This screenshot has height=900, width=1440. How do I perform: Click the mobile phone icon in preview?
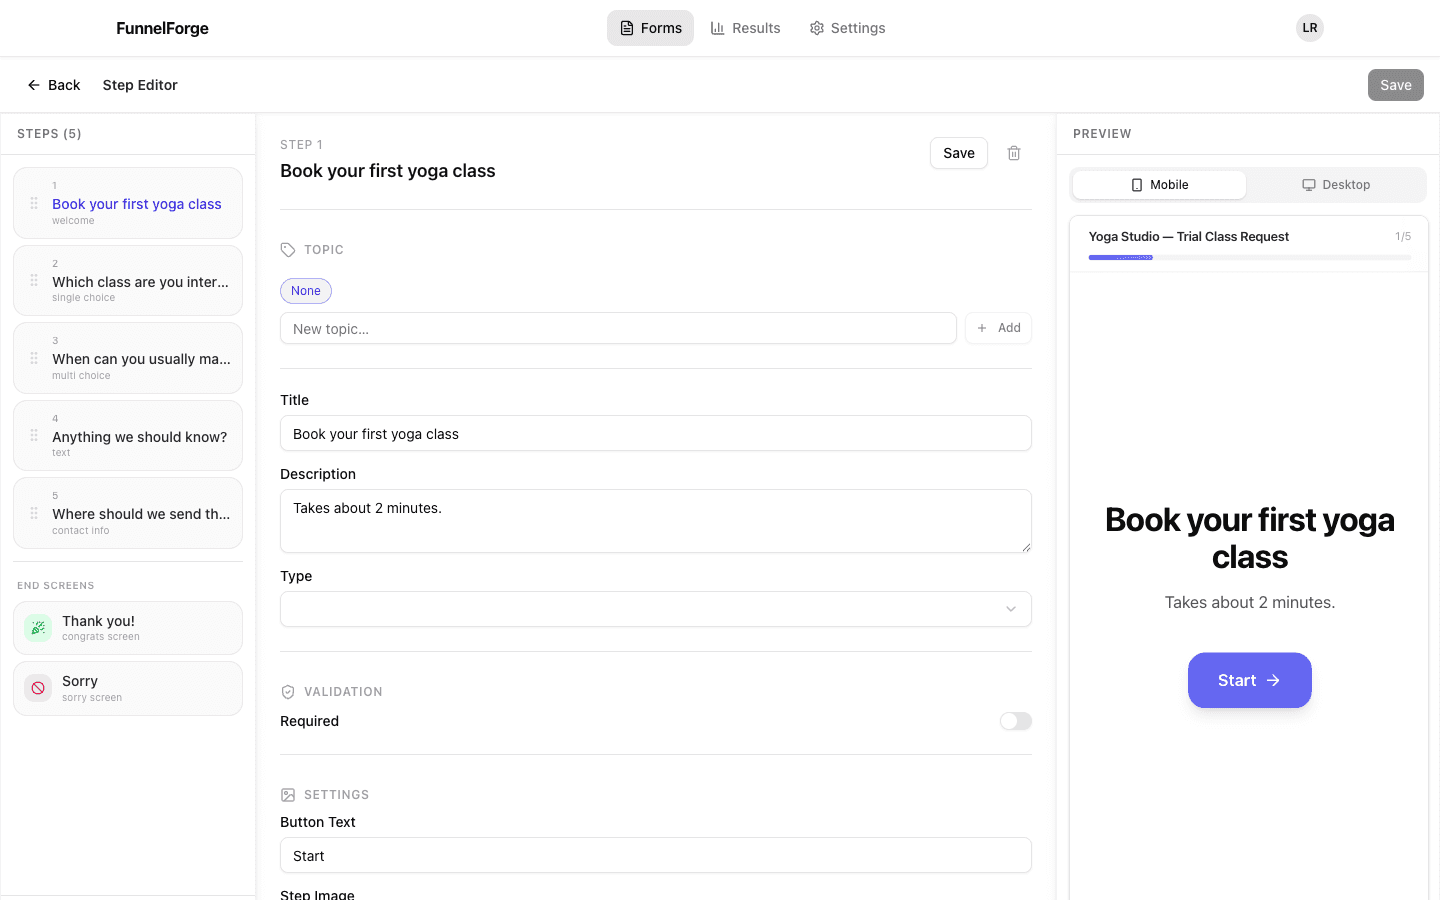click(1137, 185)
